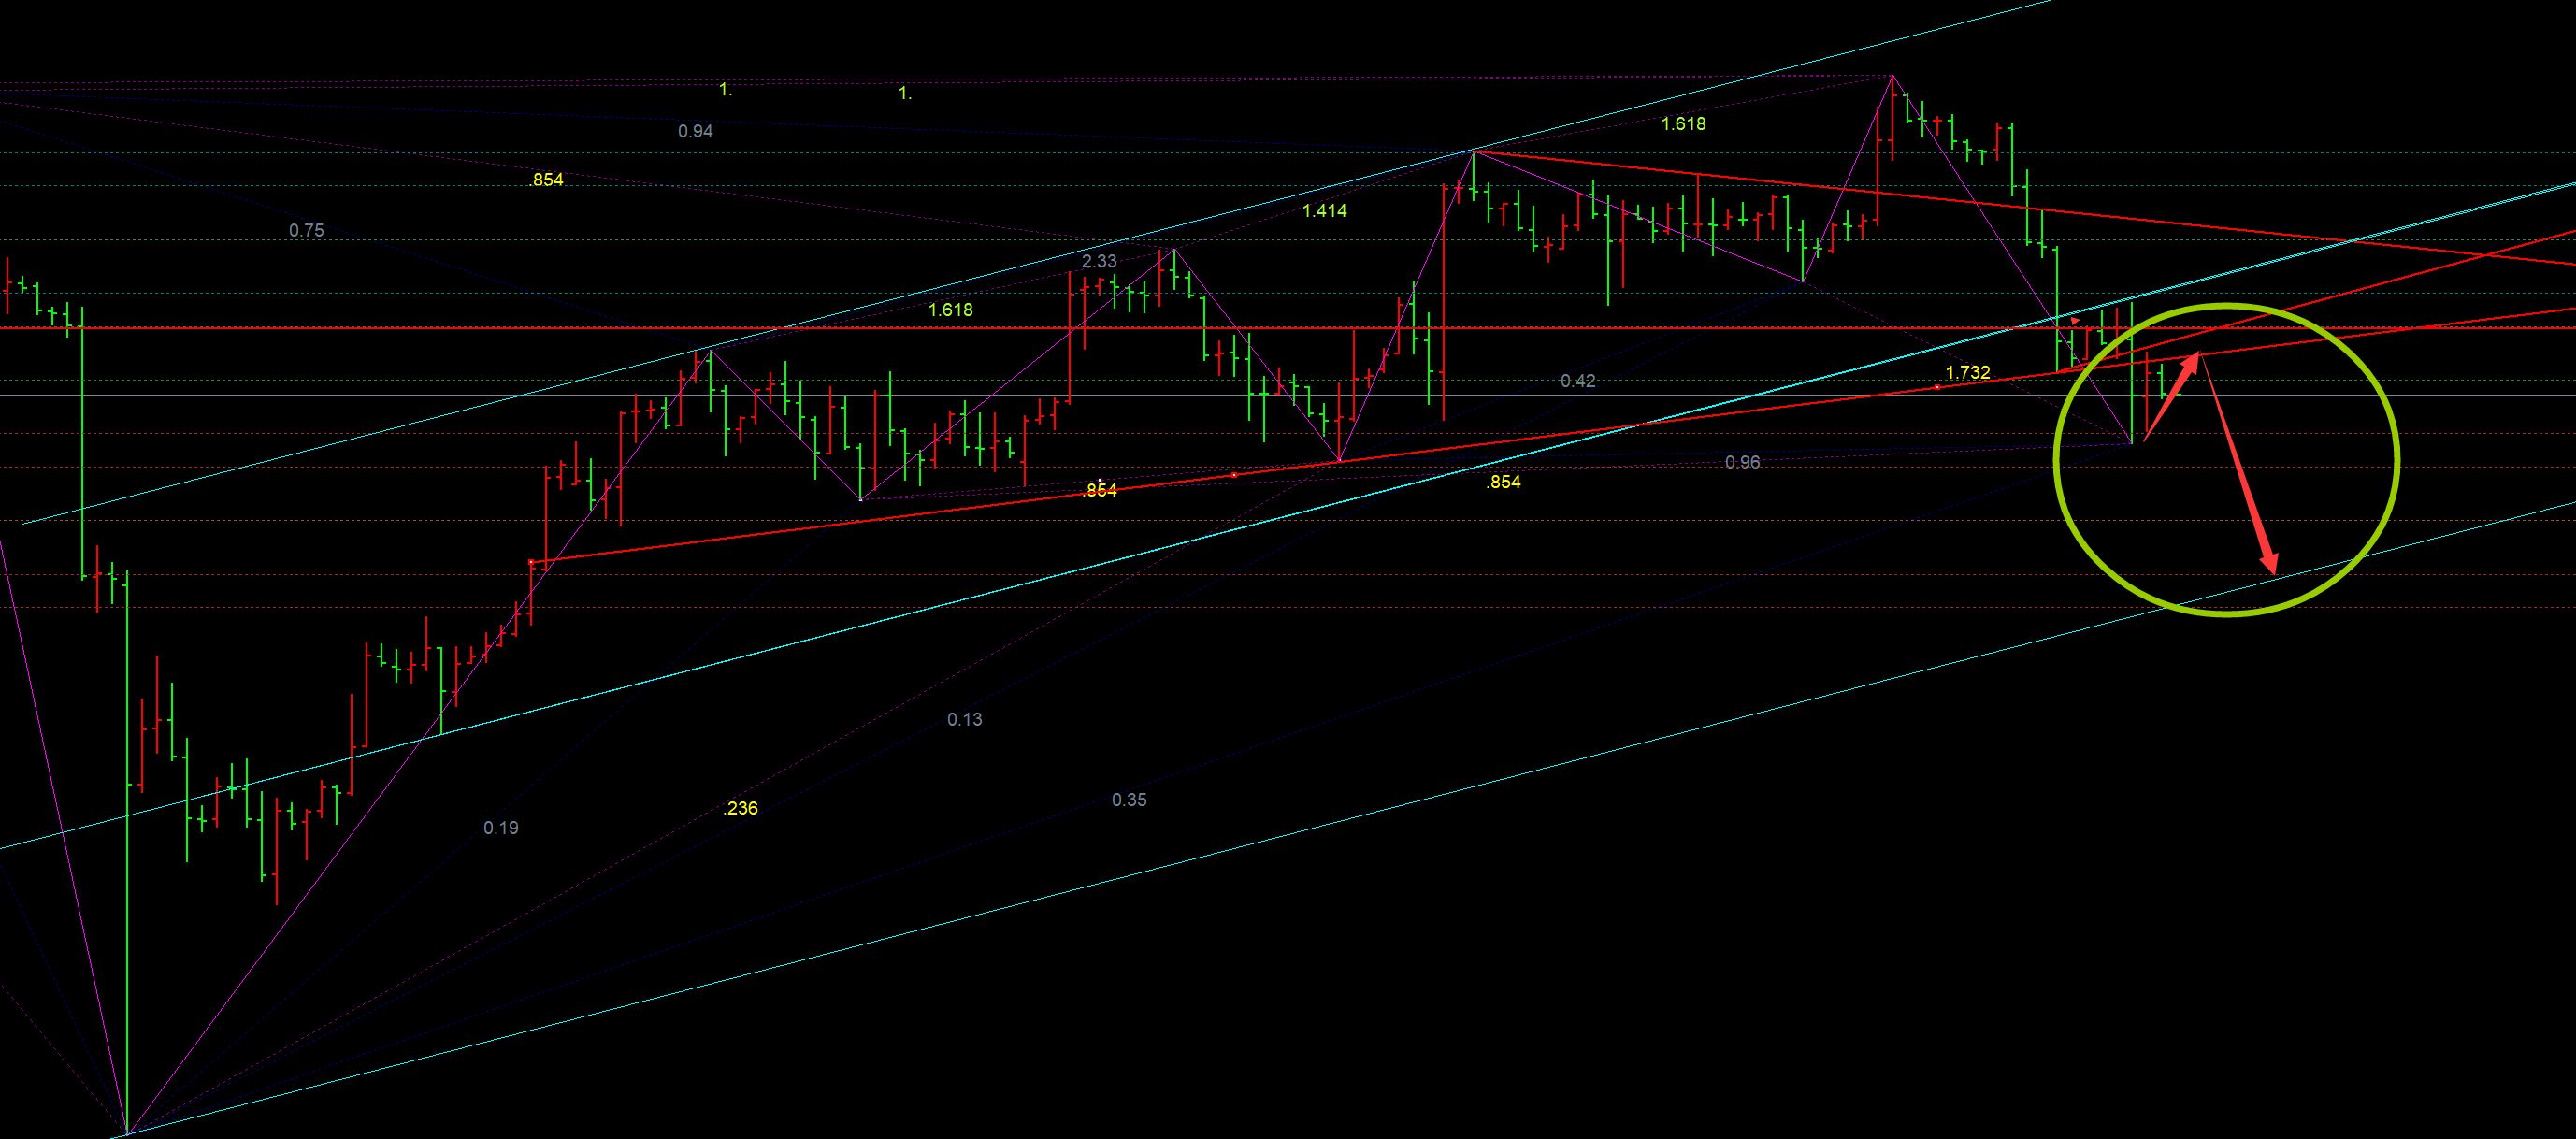The image size is (2576, 1139).
Task: Select the 0.75 ratio label
Action: pos(306,230)
